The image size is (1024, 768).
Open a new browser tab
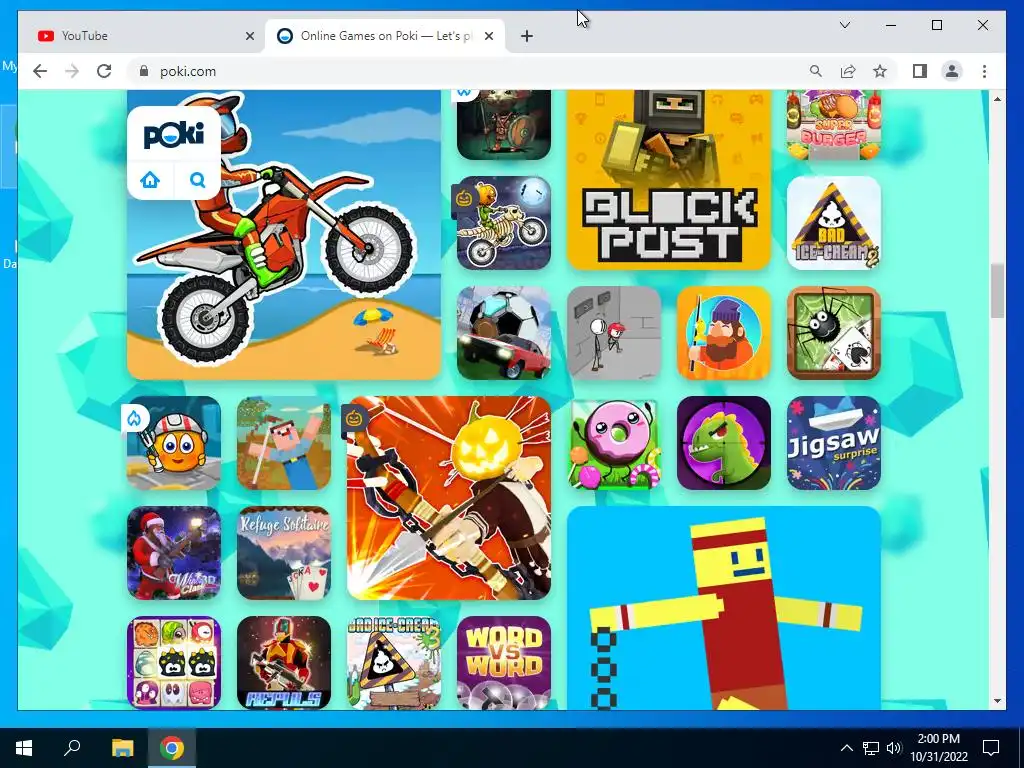coord(527,36)
